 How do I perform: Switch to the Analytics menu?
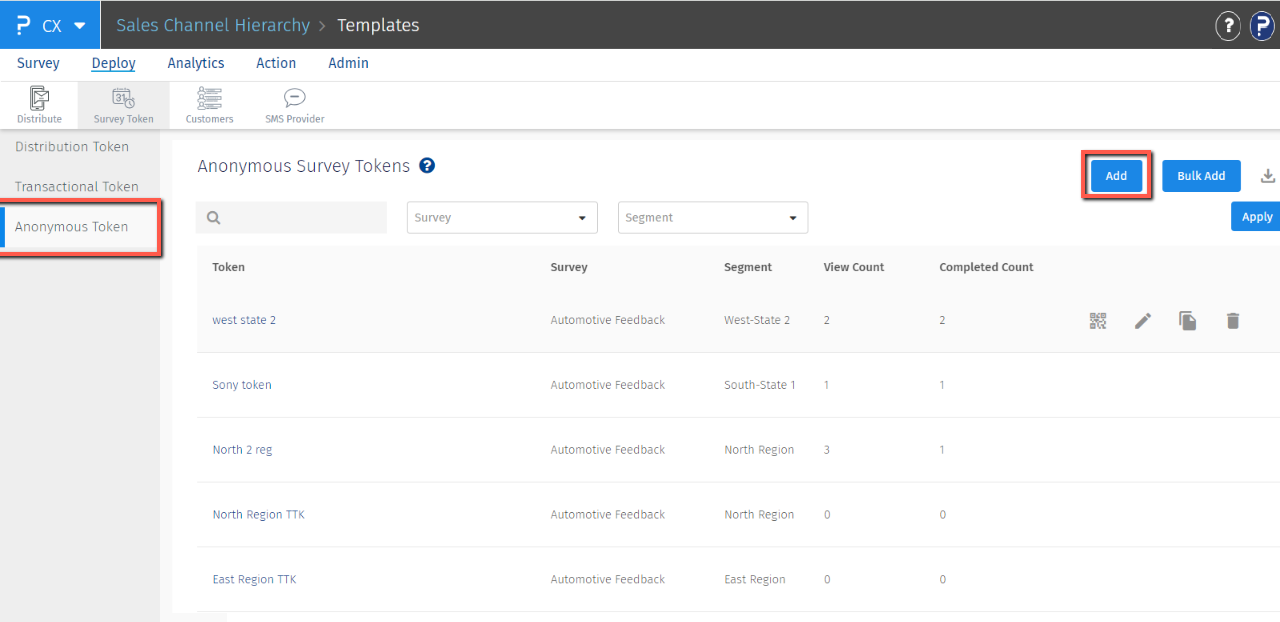(196, 63)
